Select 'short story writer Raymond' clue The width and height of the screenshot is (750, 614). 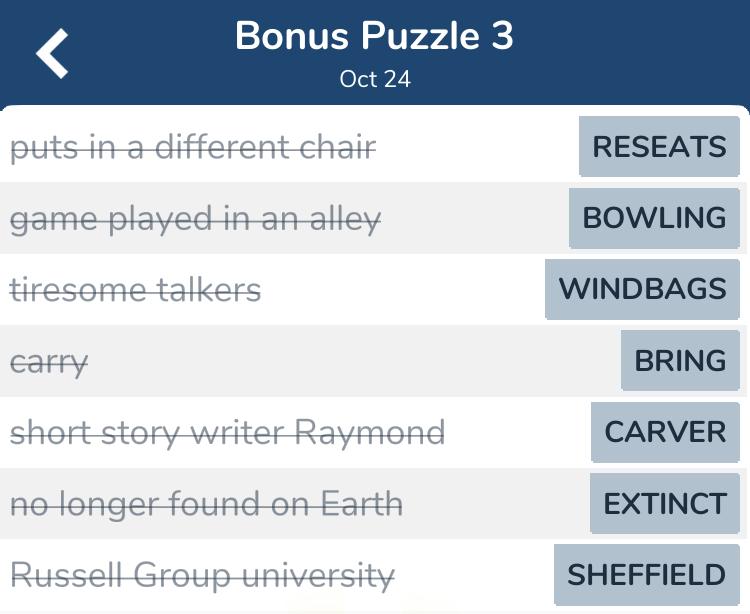[x=228, y=433]
